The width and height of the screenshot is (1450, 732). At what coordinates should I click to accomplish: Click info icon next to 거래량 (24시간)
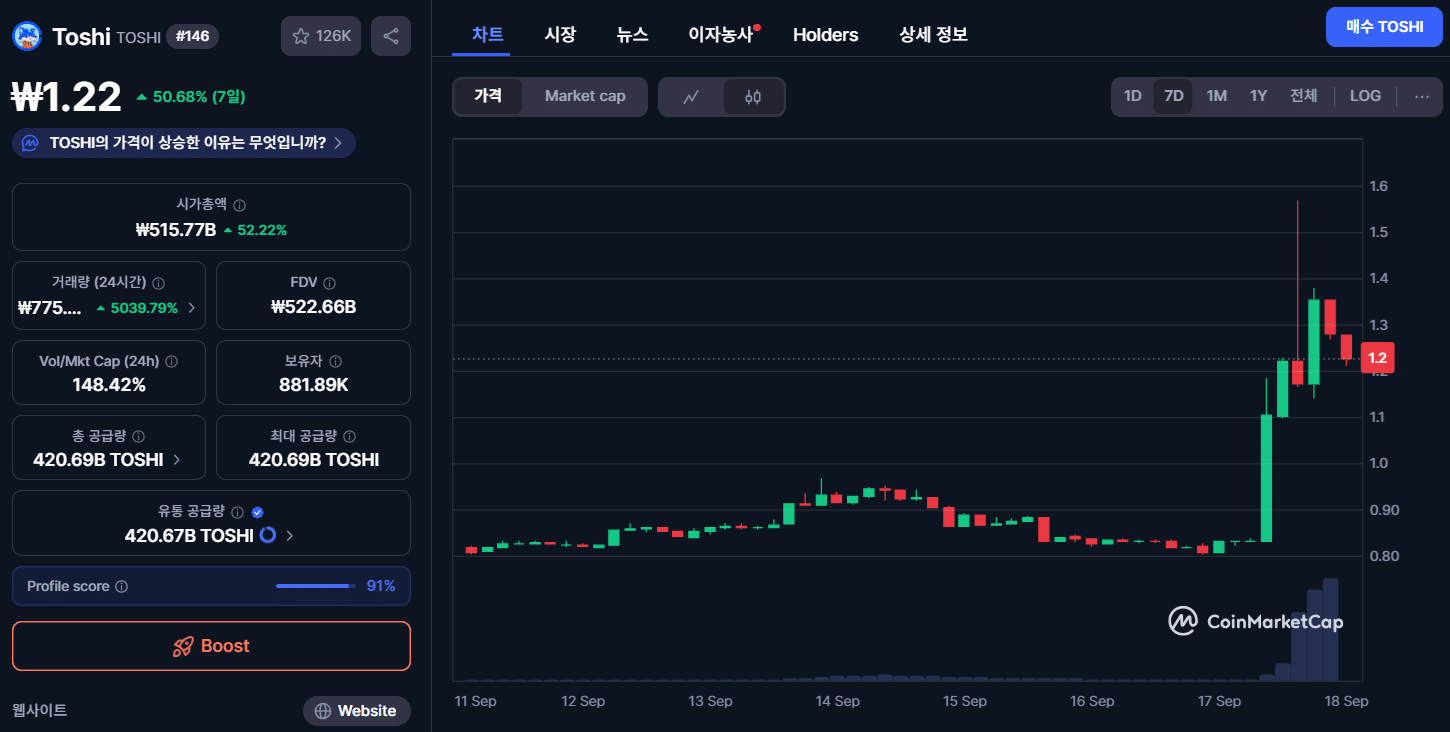tap(159, 283)
